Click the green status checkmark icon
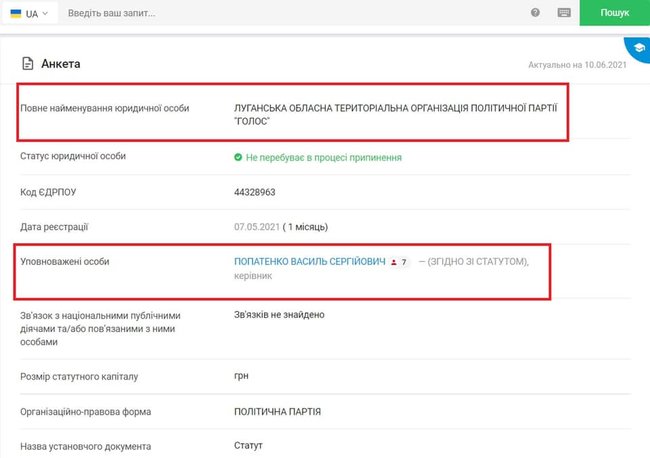The width and height of the screenshot is (650, 458). click(238, 157)
